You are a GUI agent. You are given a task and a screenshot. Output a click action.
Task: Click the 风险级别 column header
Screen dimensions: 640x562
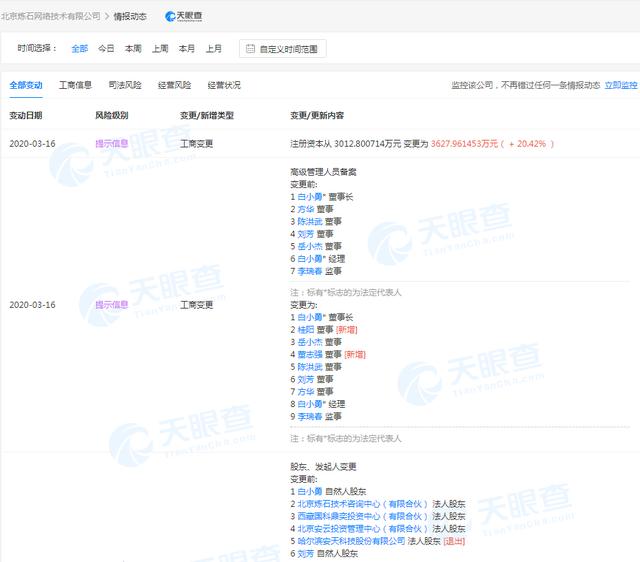coord(111,116)
